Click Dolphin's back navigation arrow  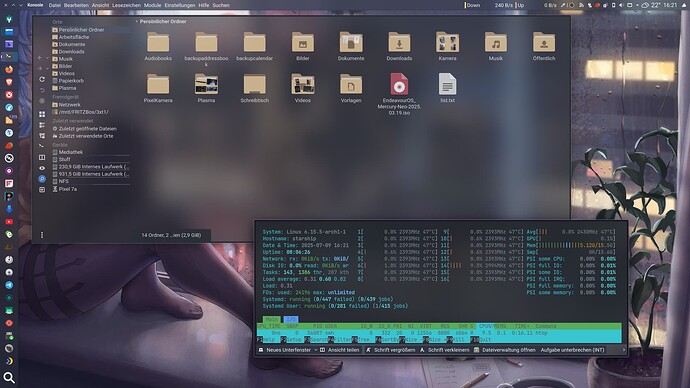(x=40, y=58)
